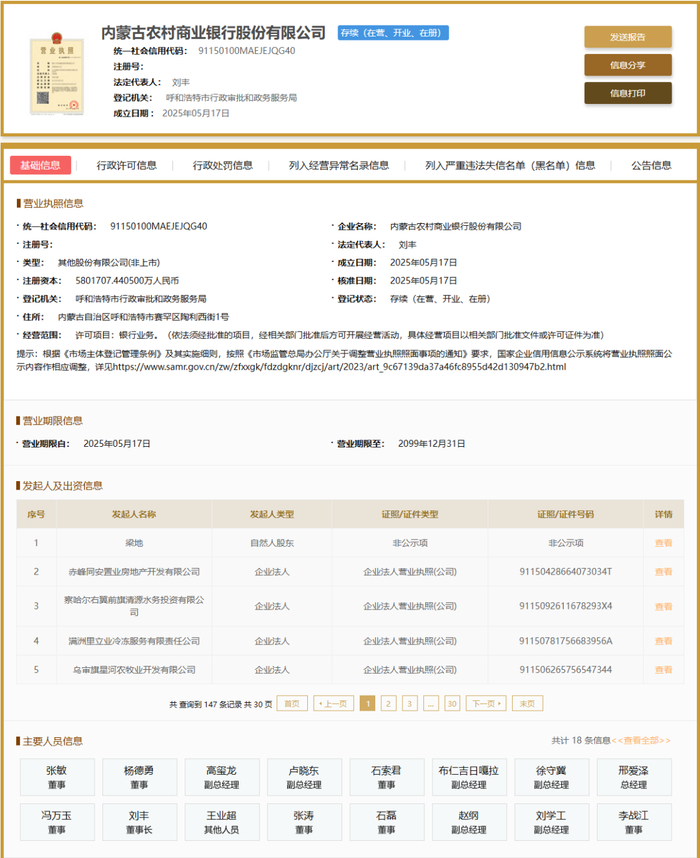Click certificate number 9115092611678293X4

point(565,606)
